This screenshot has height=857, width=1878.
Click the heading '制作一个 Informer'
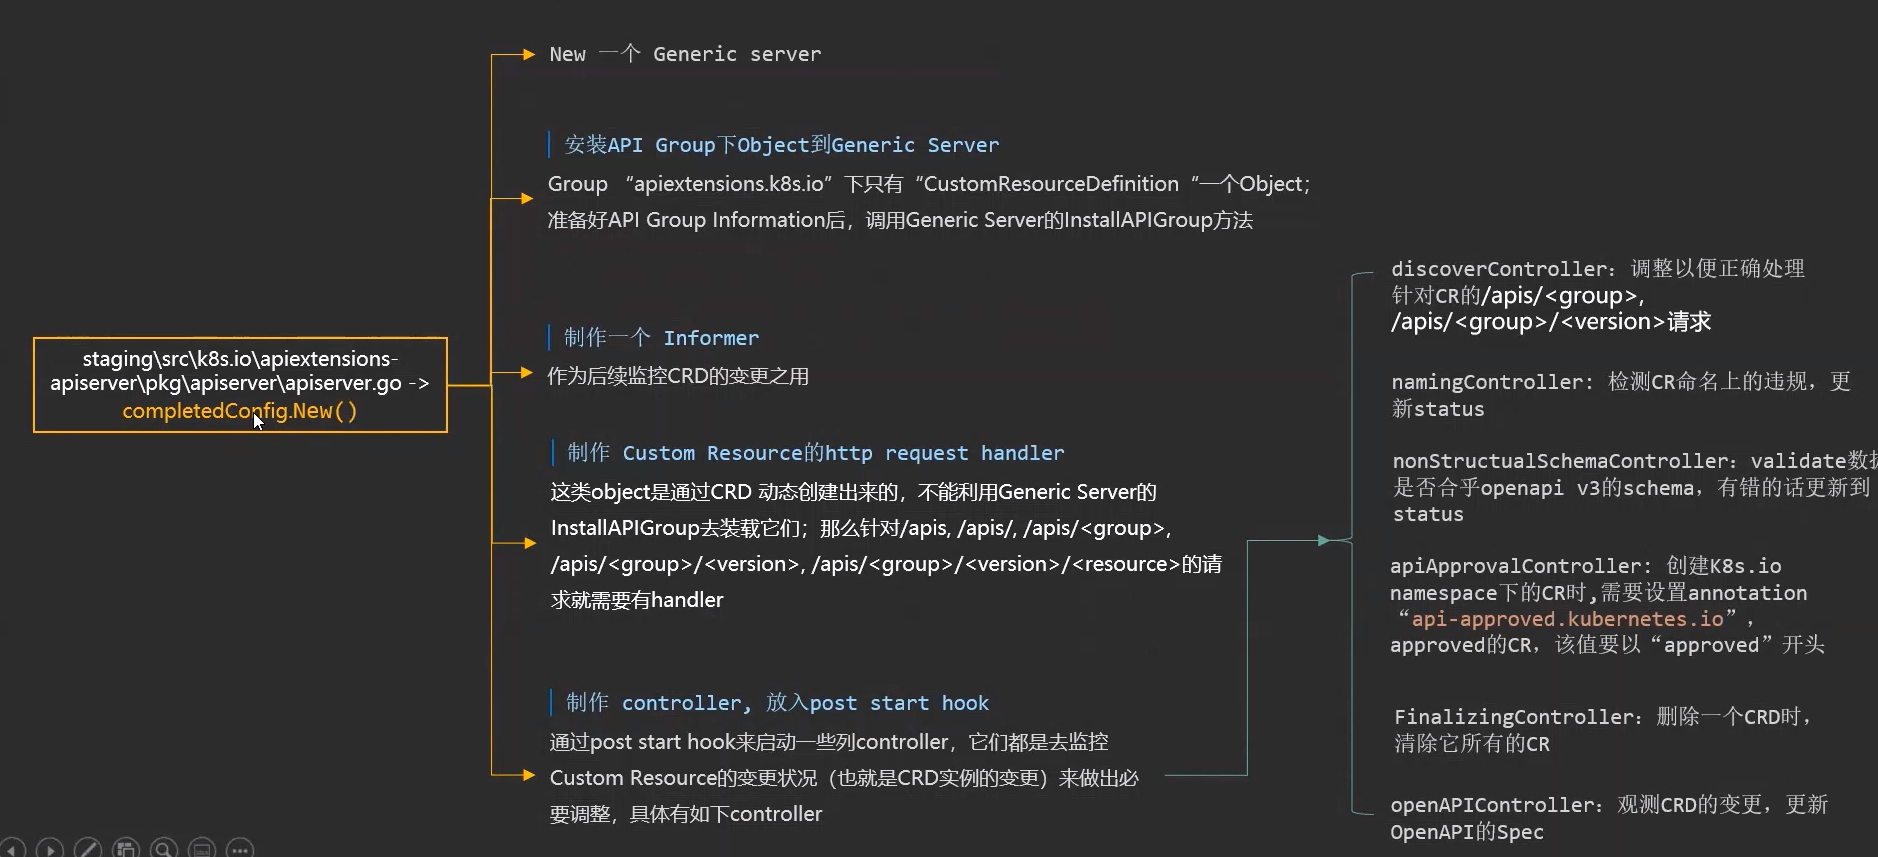coord(661,338)
